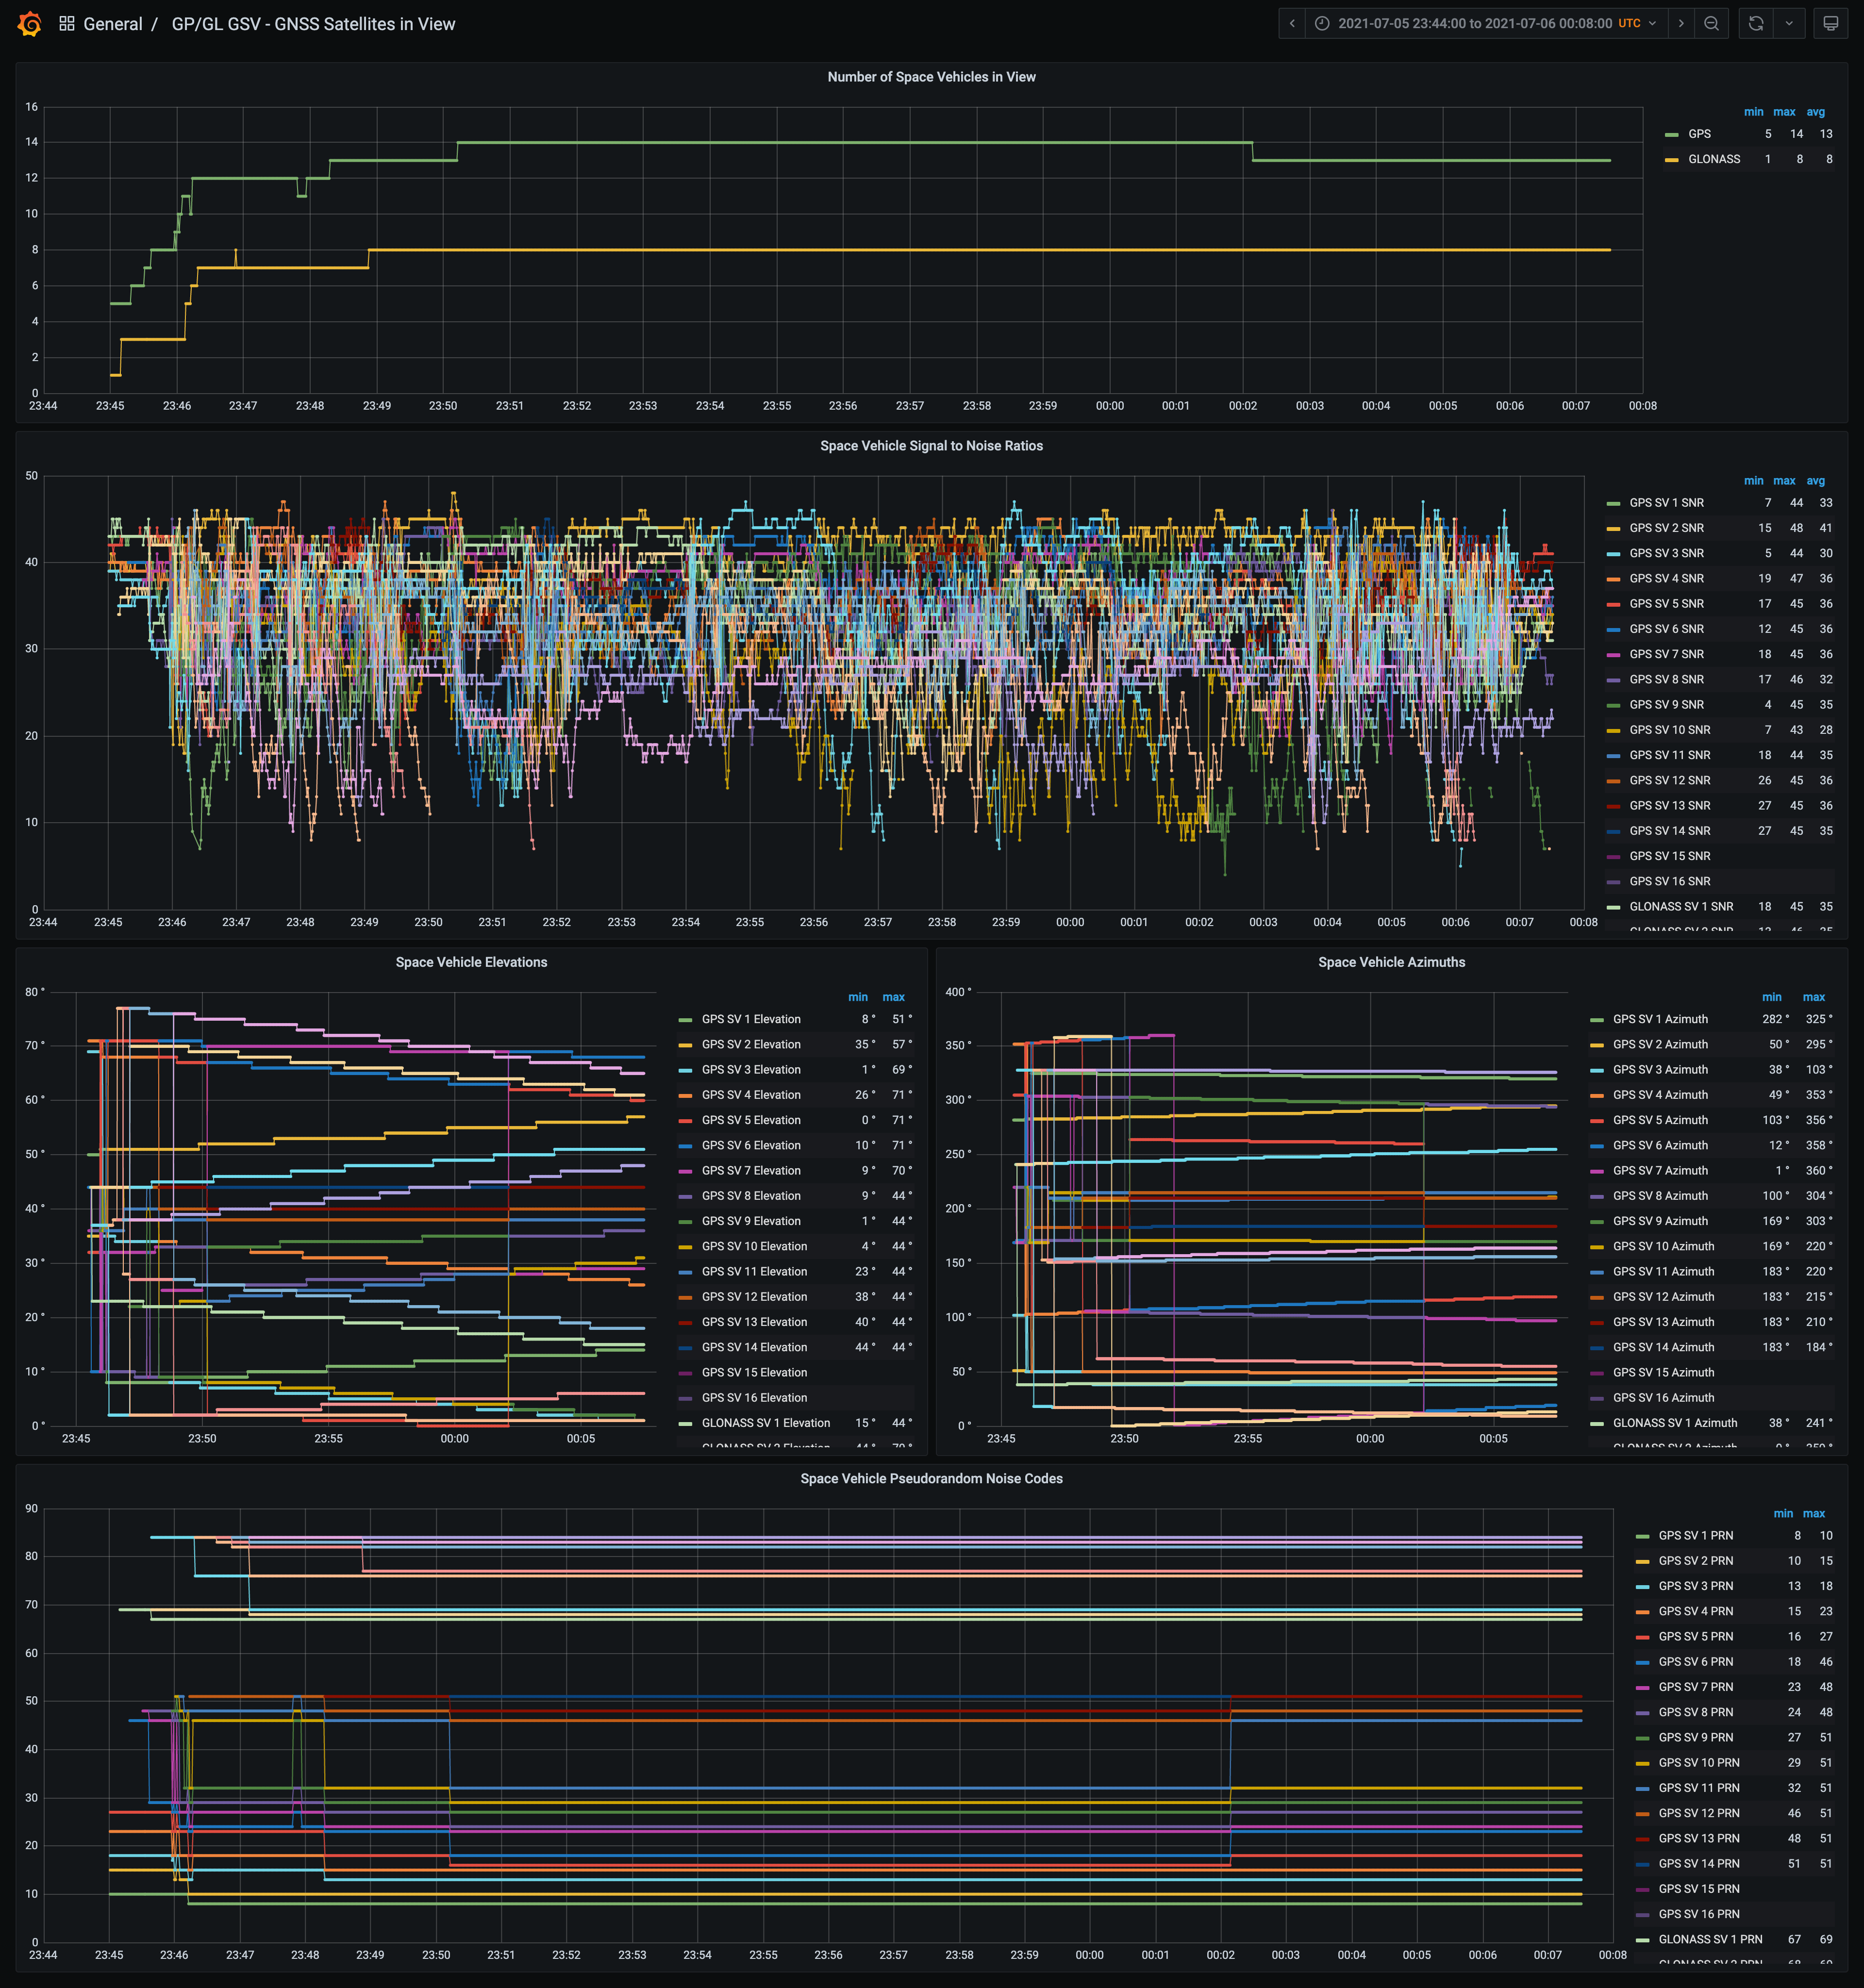Cycle the view mode with monitor icon

point(1830,24)
